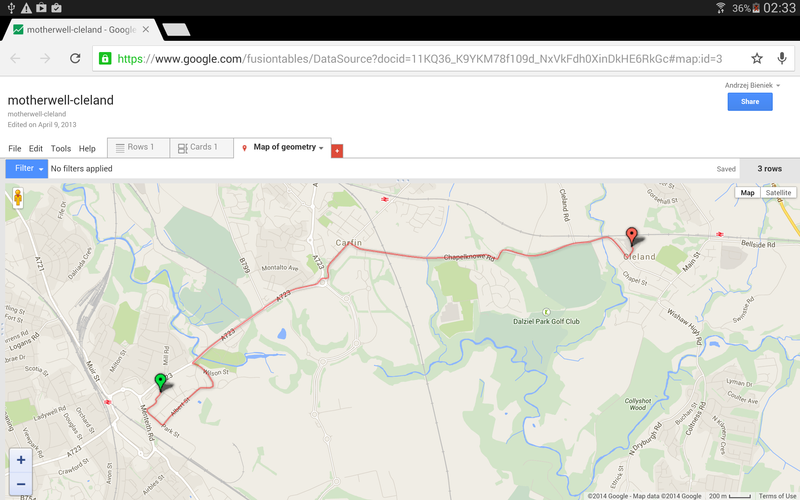Click the Chapelknowe Rd label on the route
Screen dimensions: 800x500
point(469,257)
